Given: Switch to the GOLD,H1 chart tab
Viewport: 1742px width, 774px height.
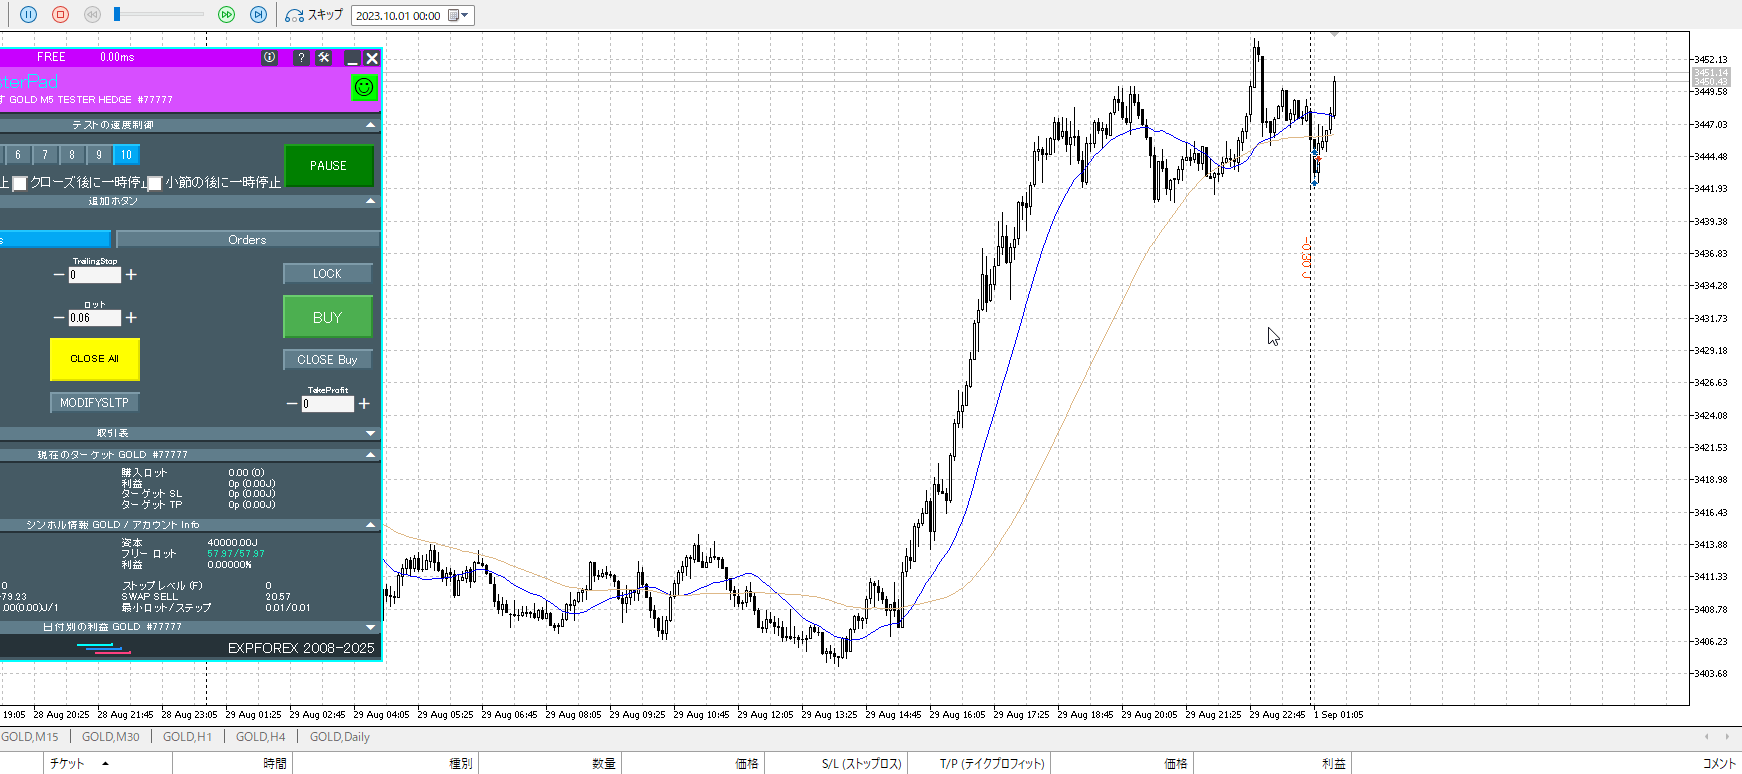Looking at the screenshot, I should pyautogui.click(x=187, y=737).
